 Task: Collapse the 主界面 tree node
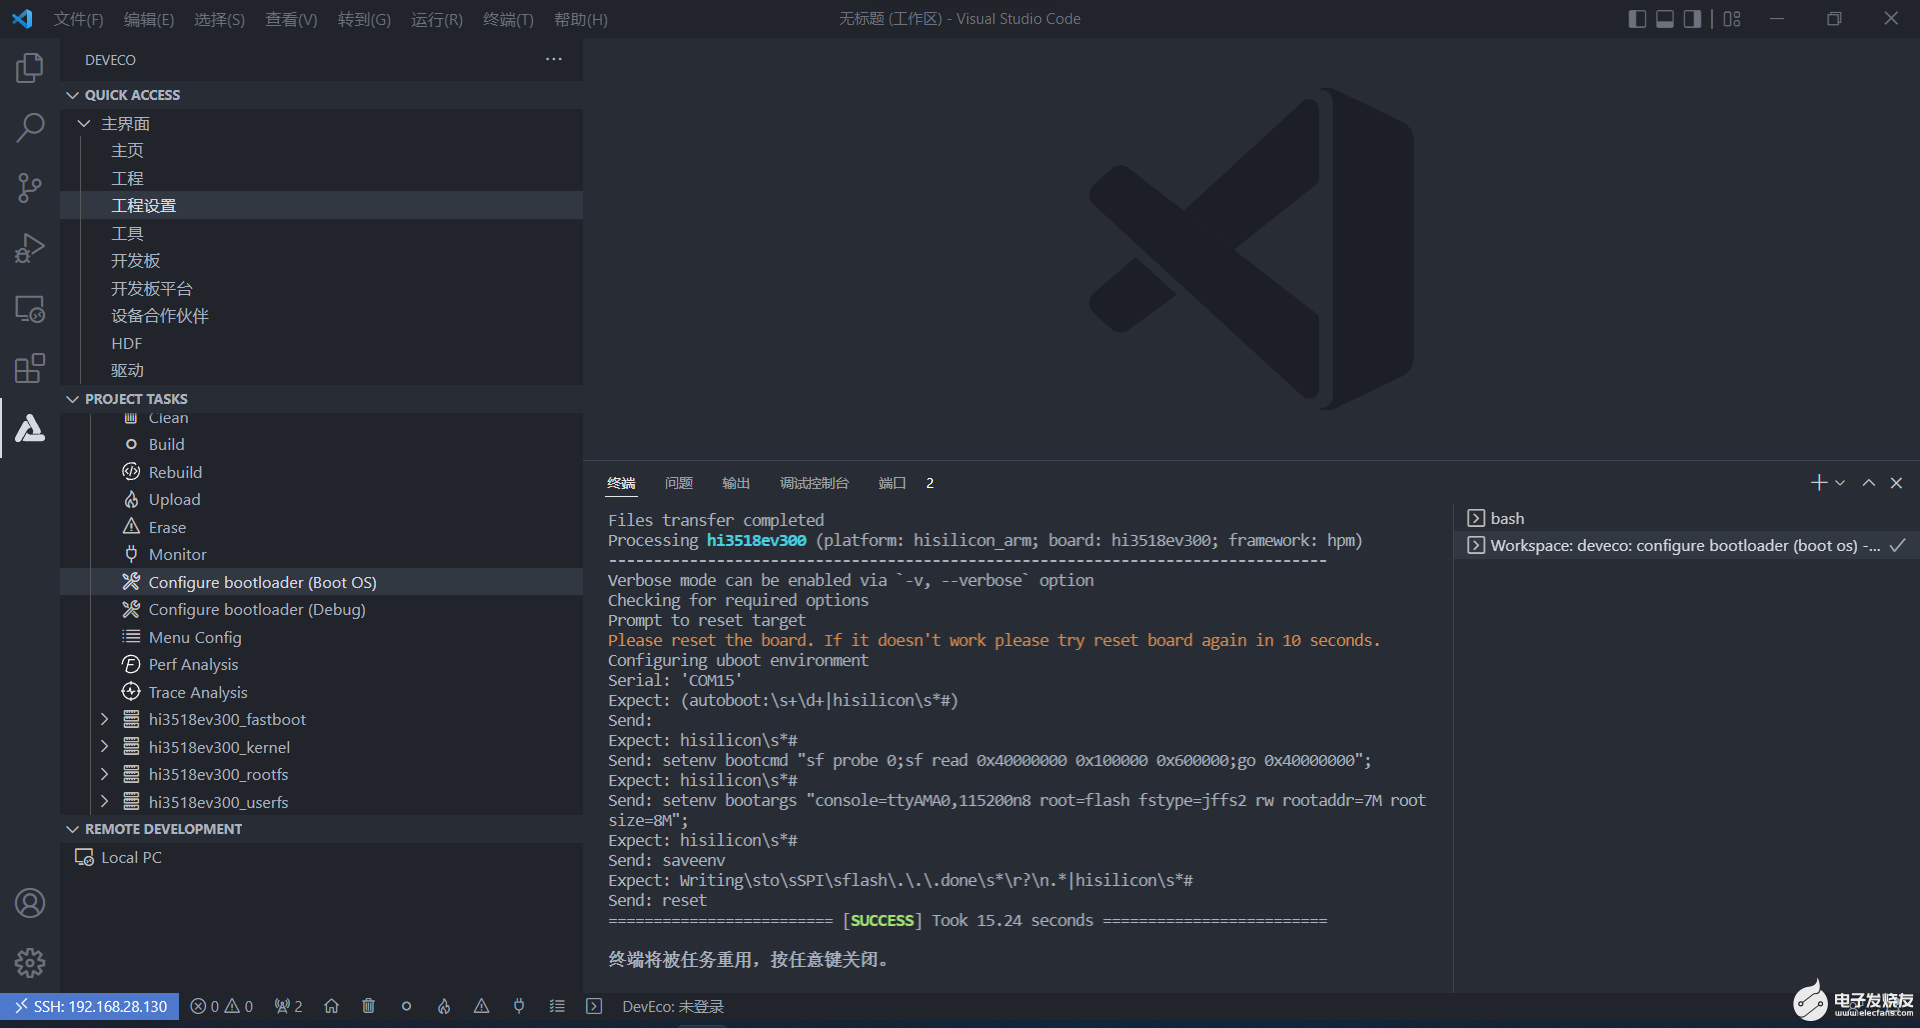tap(84, 123)
